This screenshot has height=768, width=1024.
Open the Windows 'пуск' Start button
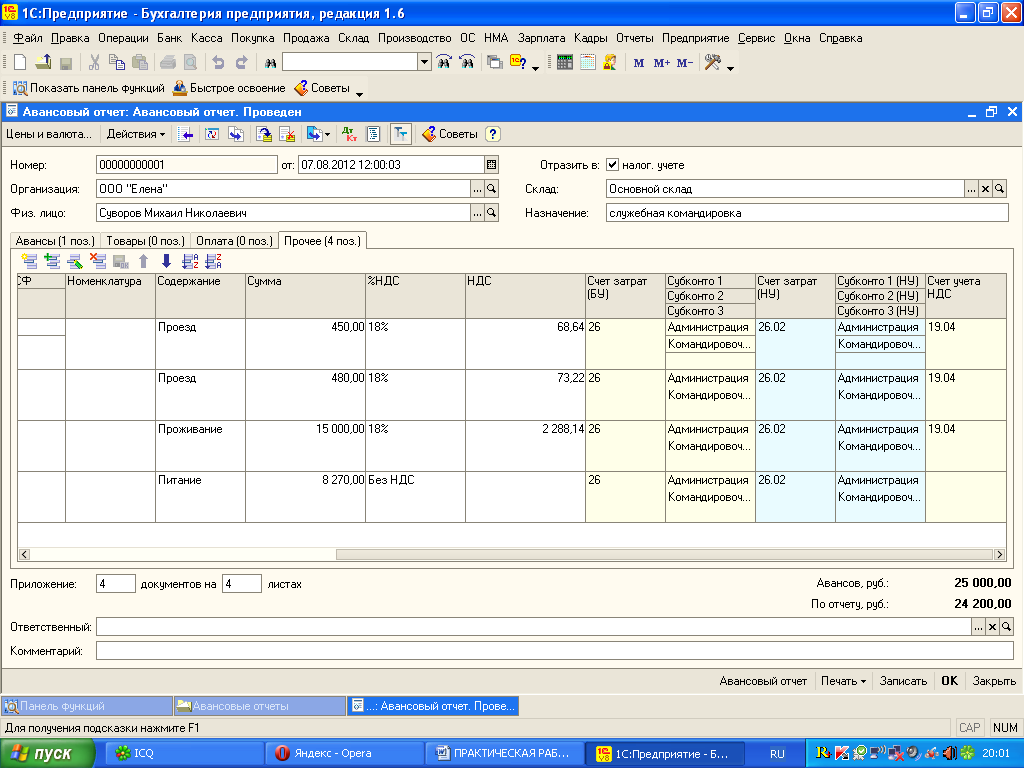47,754
